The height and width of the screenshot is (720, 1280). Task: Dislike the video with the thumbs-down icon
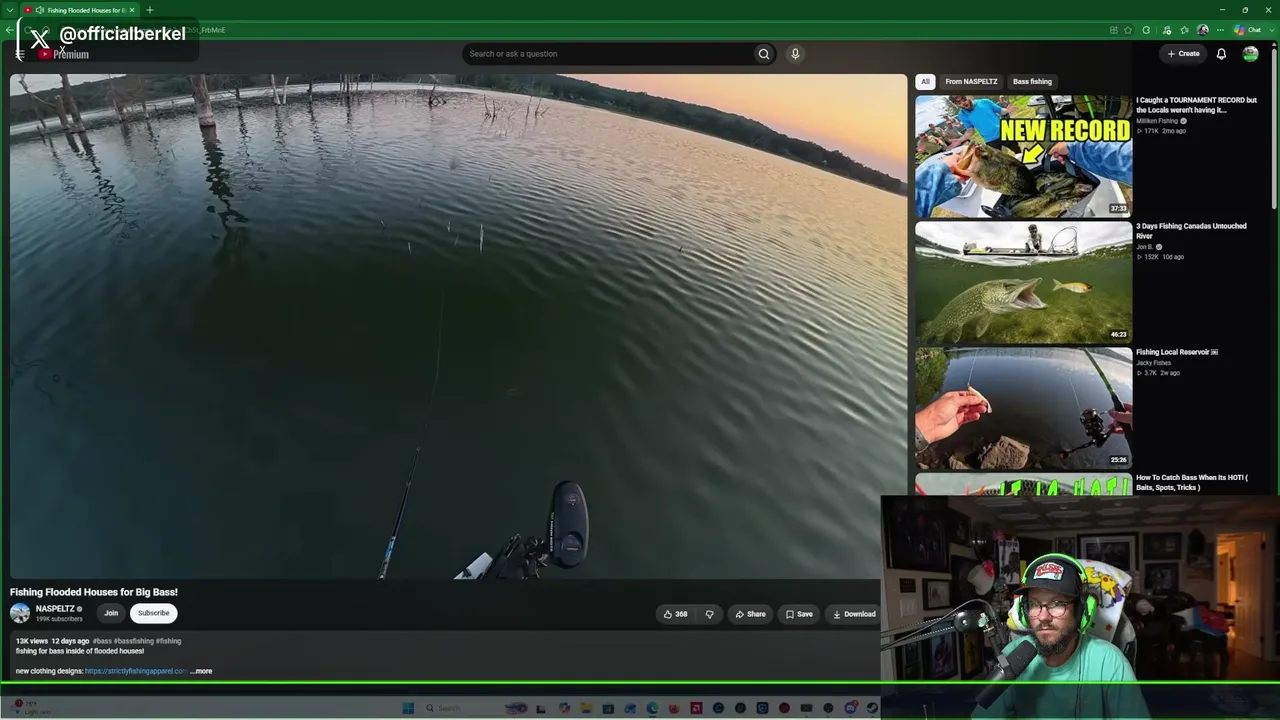[709, 614]
